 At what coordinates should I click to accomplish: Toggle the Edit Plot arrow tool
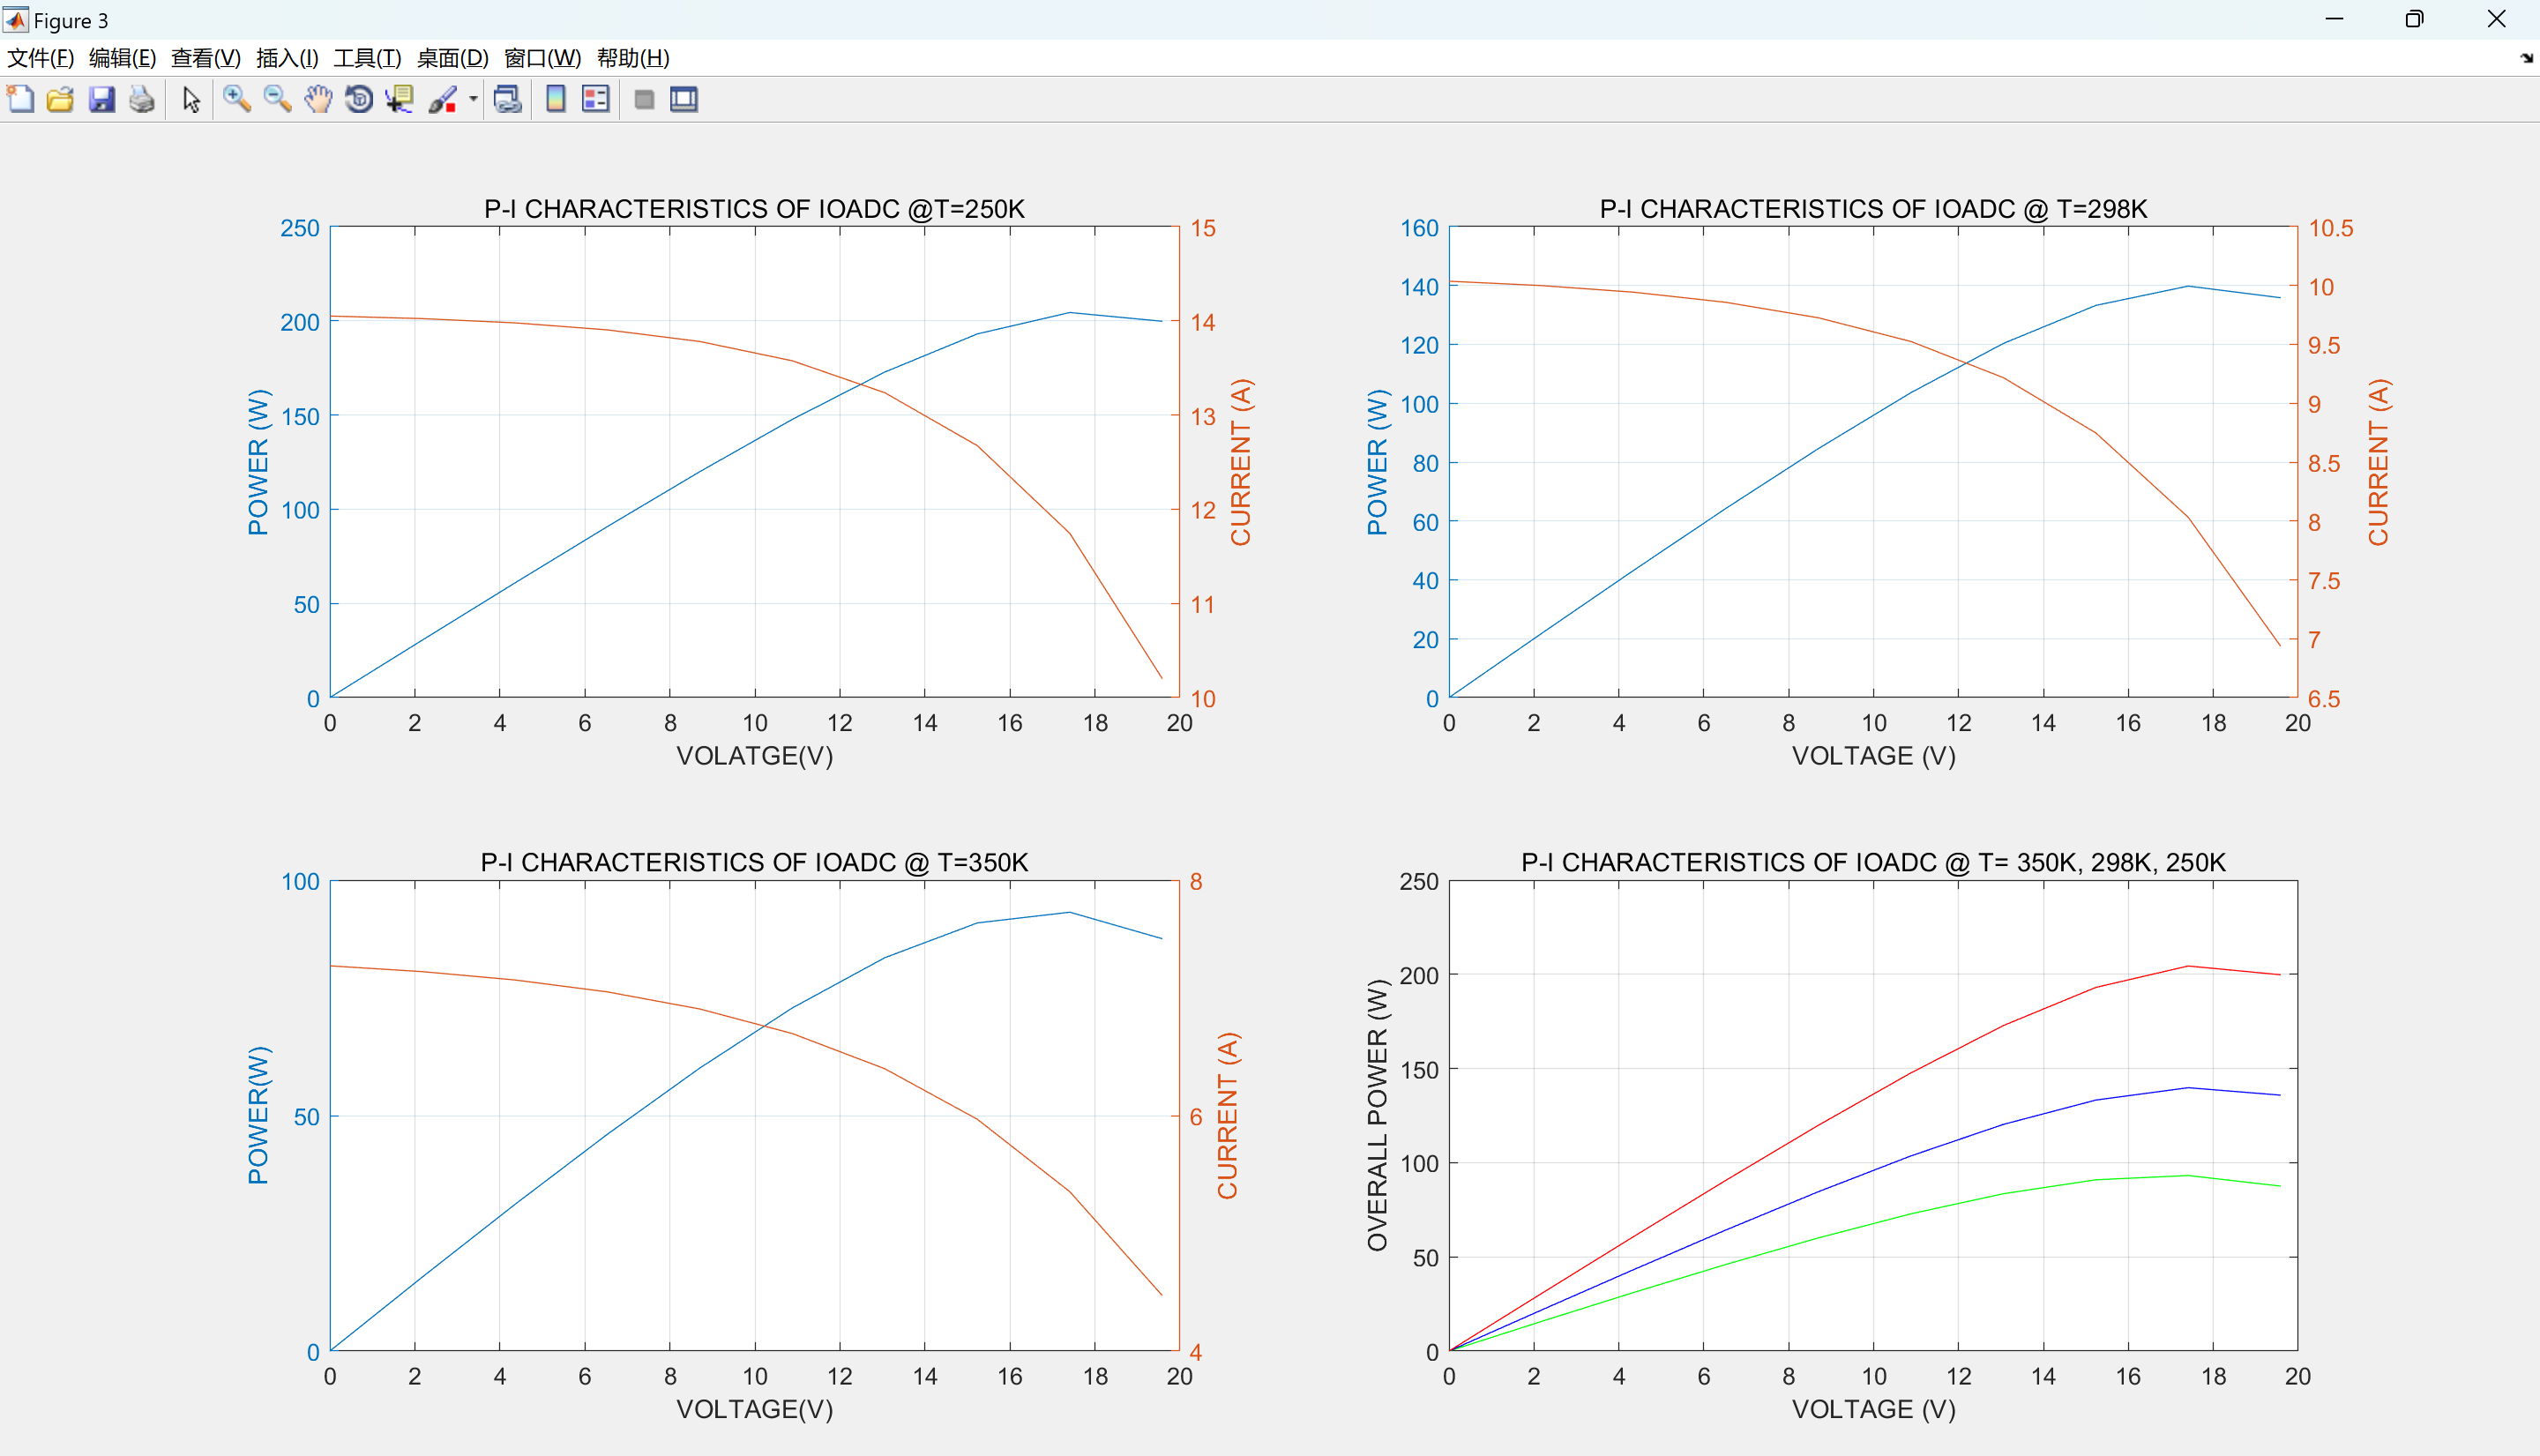(x=191, y=99)
